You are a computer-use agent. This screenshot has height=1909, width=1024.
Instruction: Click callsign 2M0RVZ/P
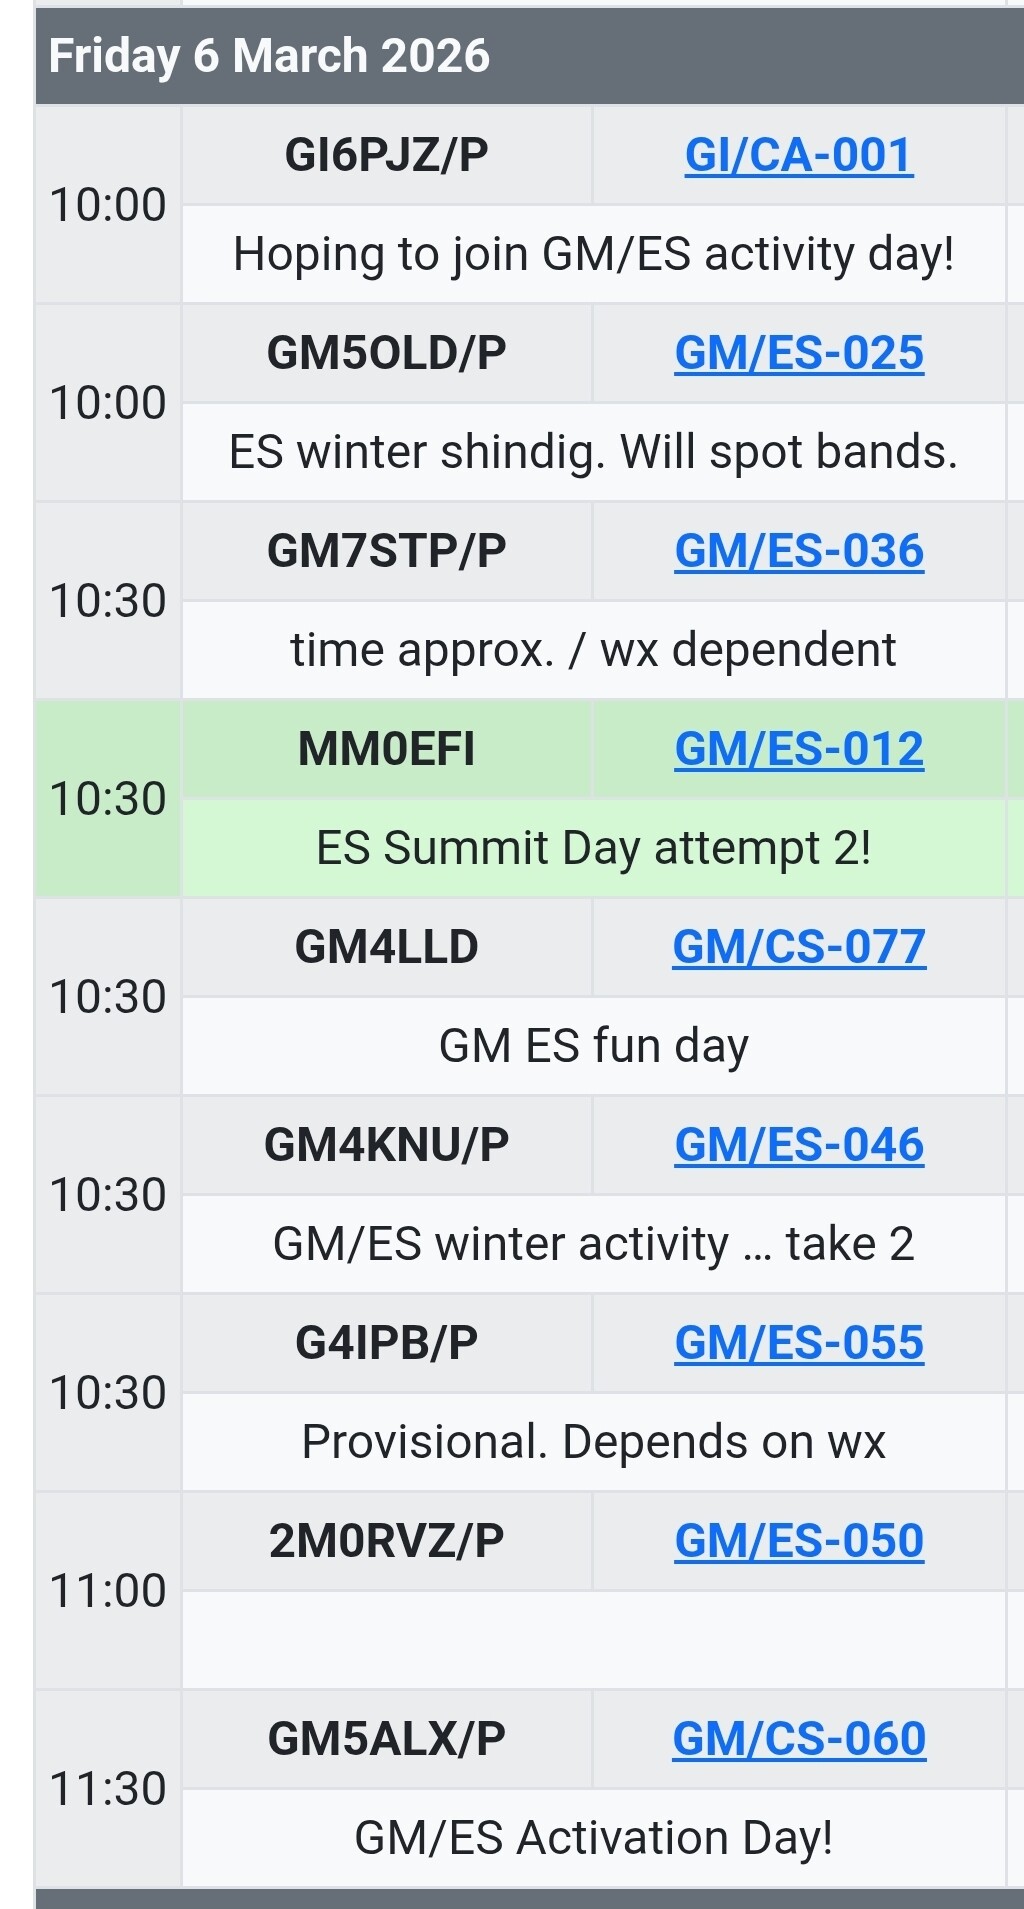pos(386,1541)
